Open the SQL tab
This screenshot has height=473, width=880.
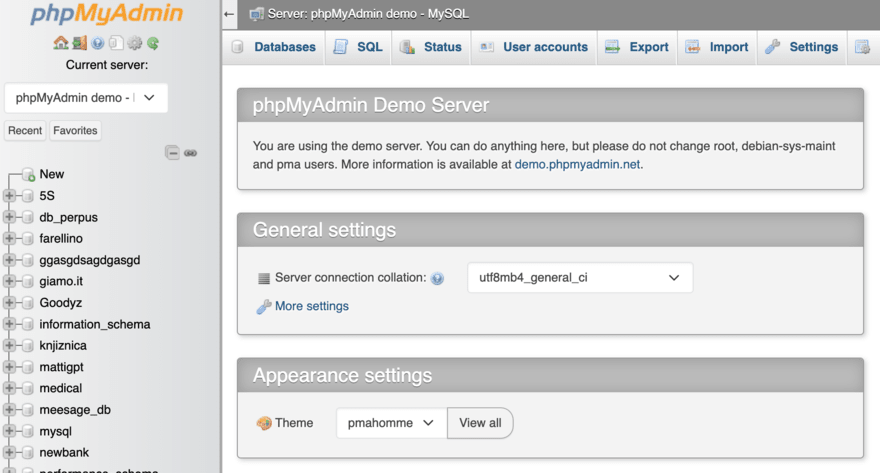tap(358, 47)
